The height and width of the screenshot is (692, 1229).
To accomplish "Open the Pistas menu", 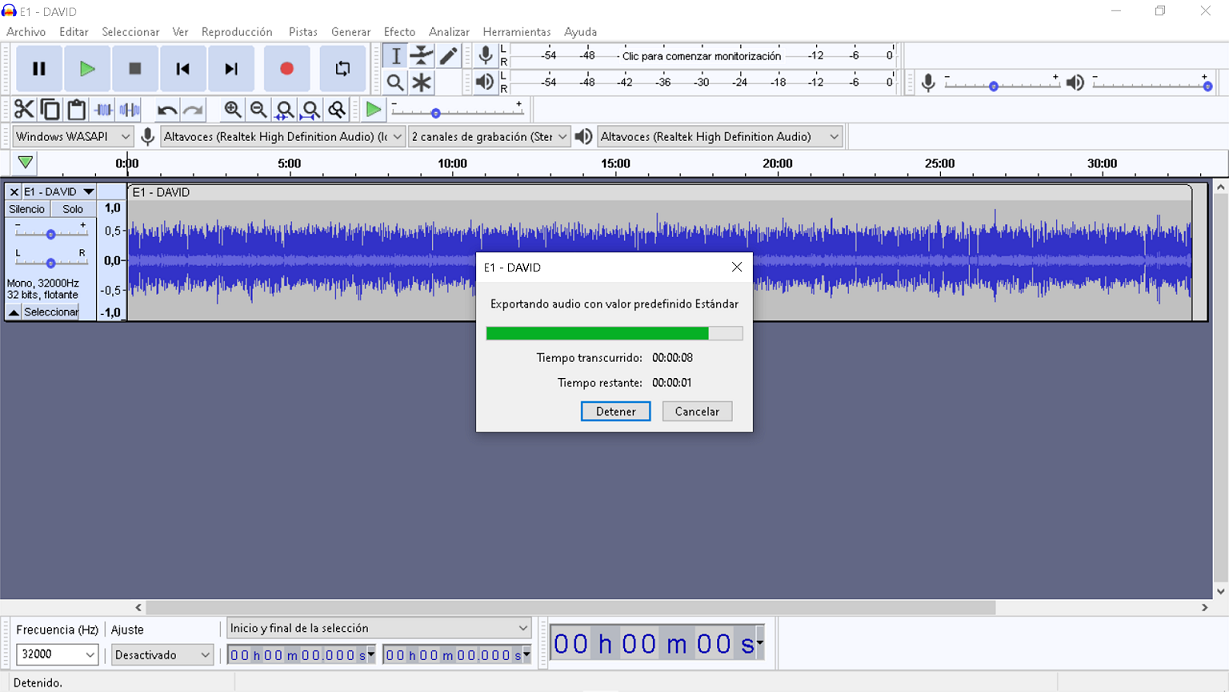I will (303, 32).
